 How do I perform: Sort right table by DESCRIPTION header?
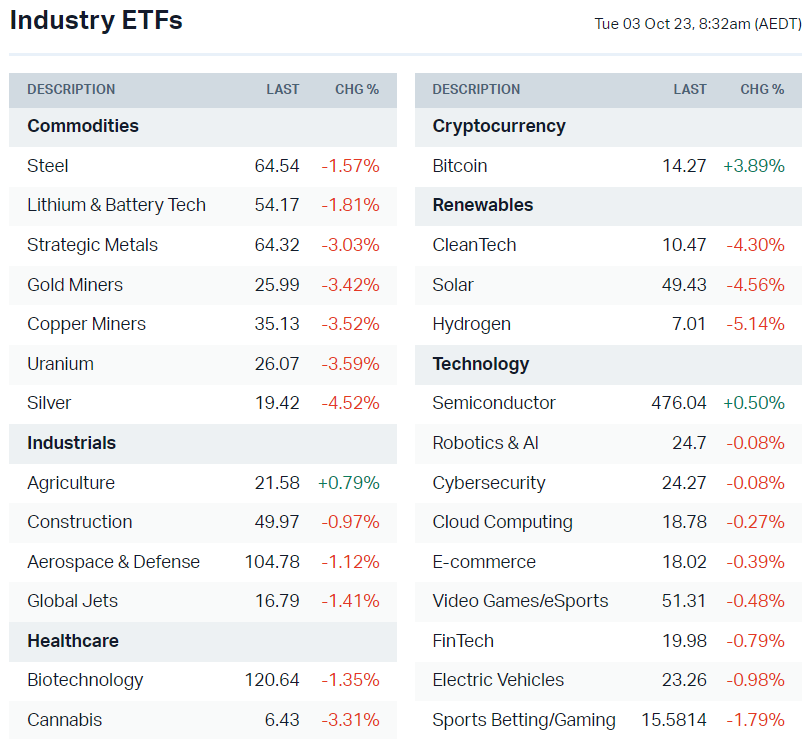tap(476, 89)
